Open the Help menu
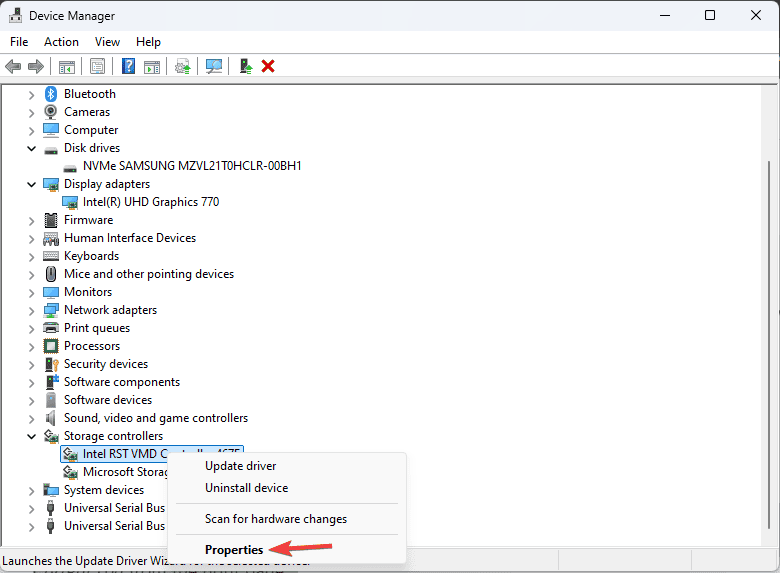This screenshot has width=780, height=573. click(148, 42)
